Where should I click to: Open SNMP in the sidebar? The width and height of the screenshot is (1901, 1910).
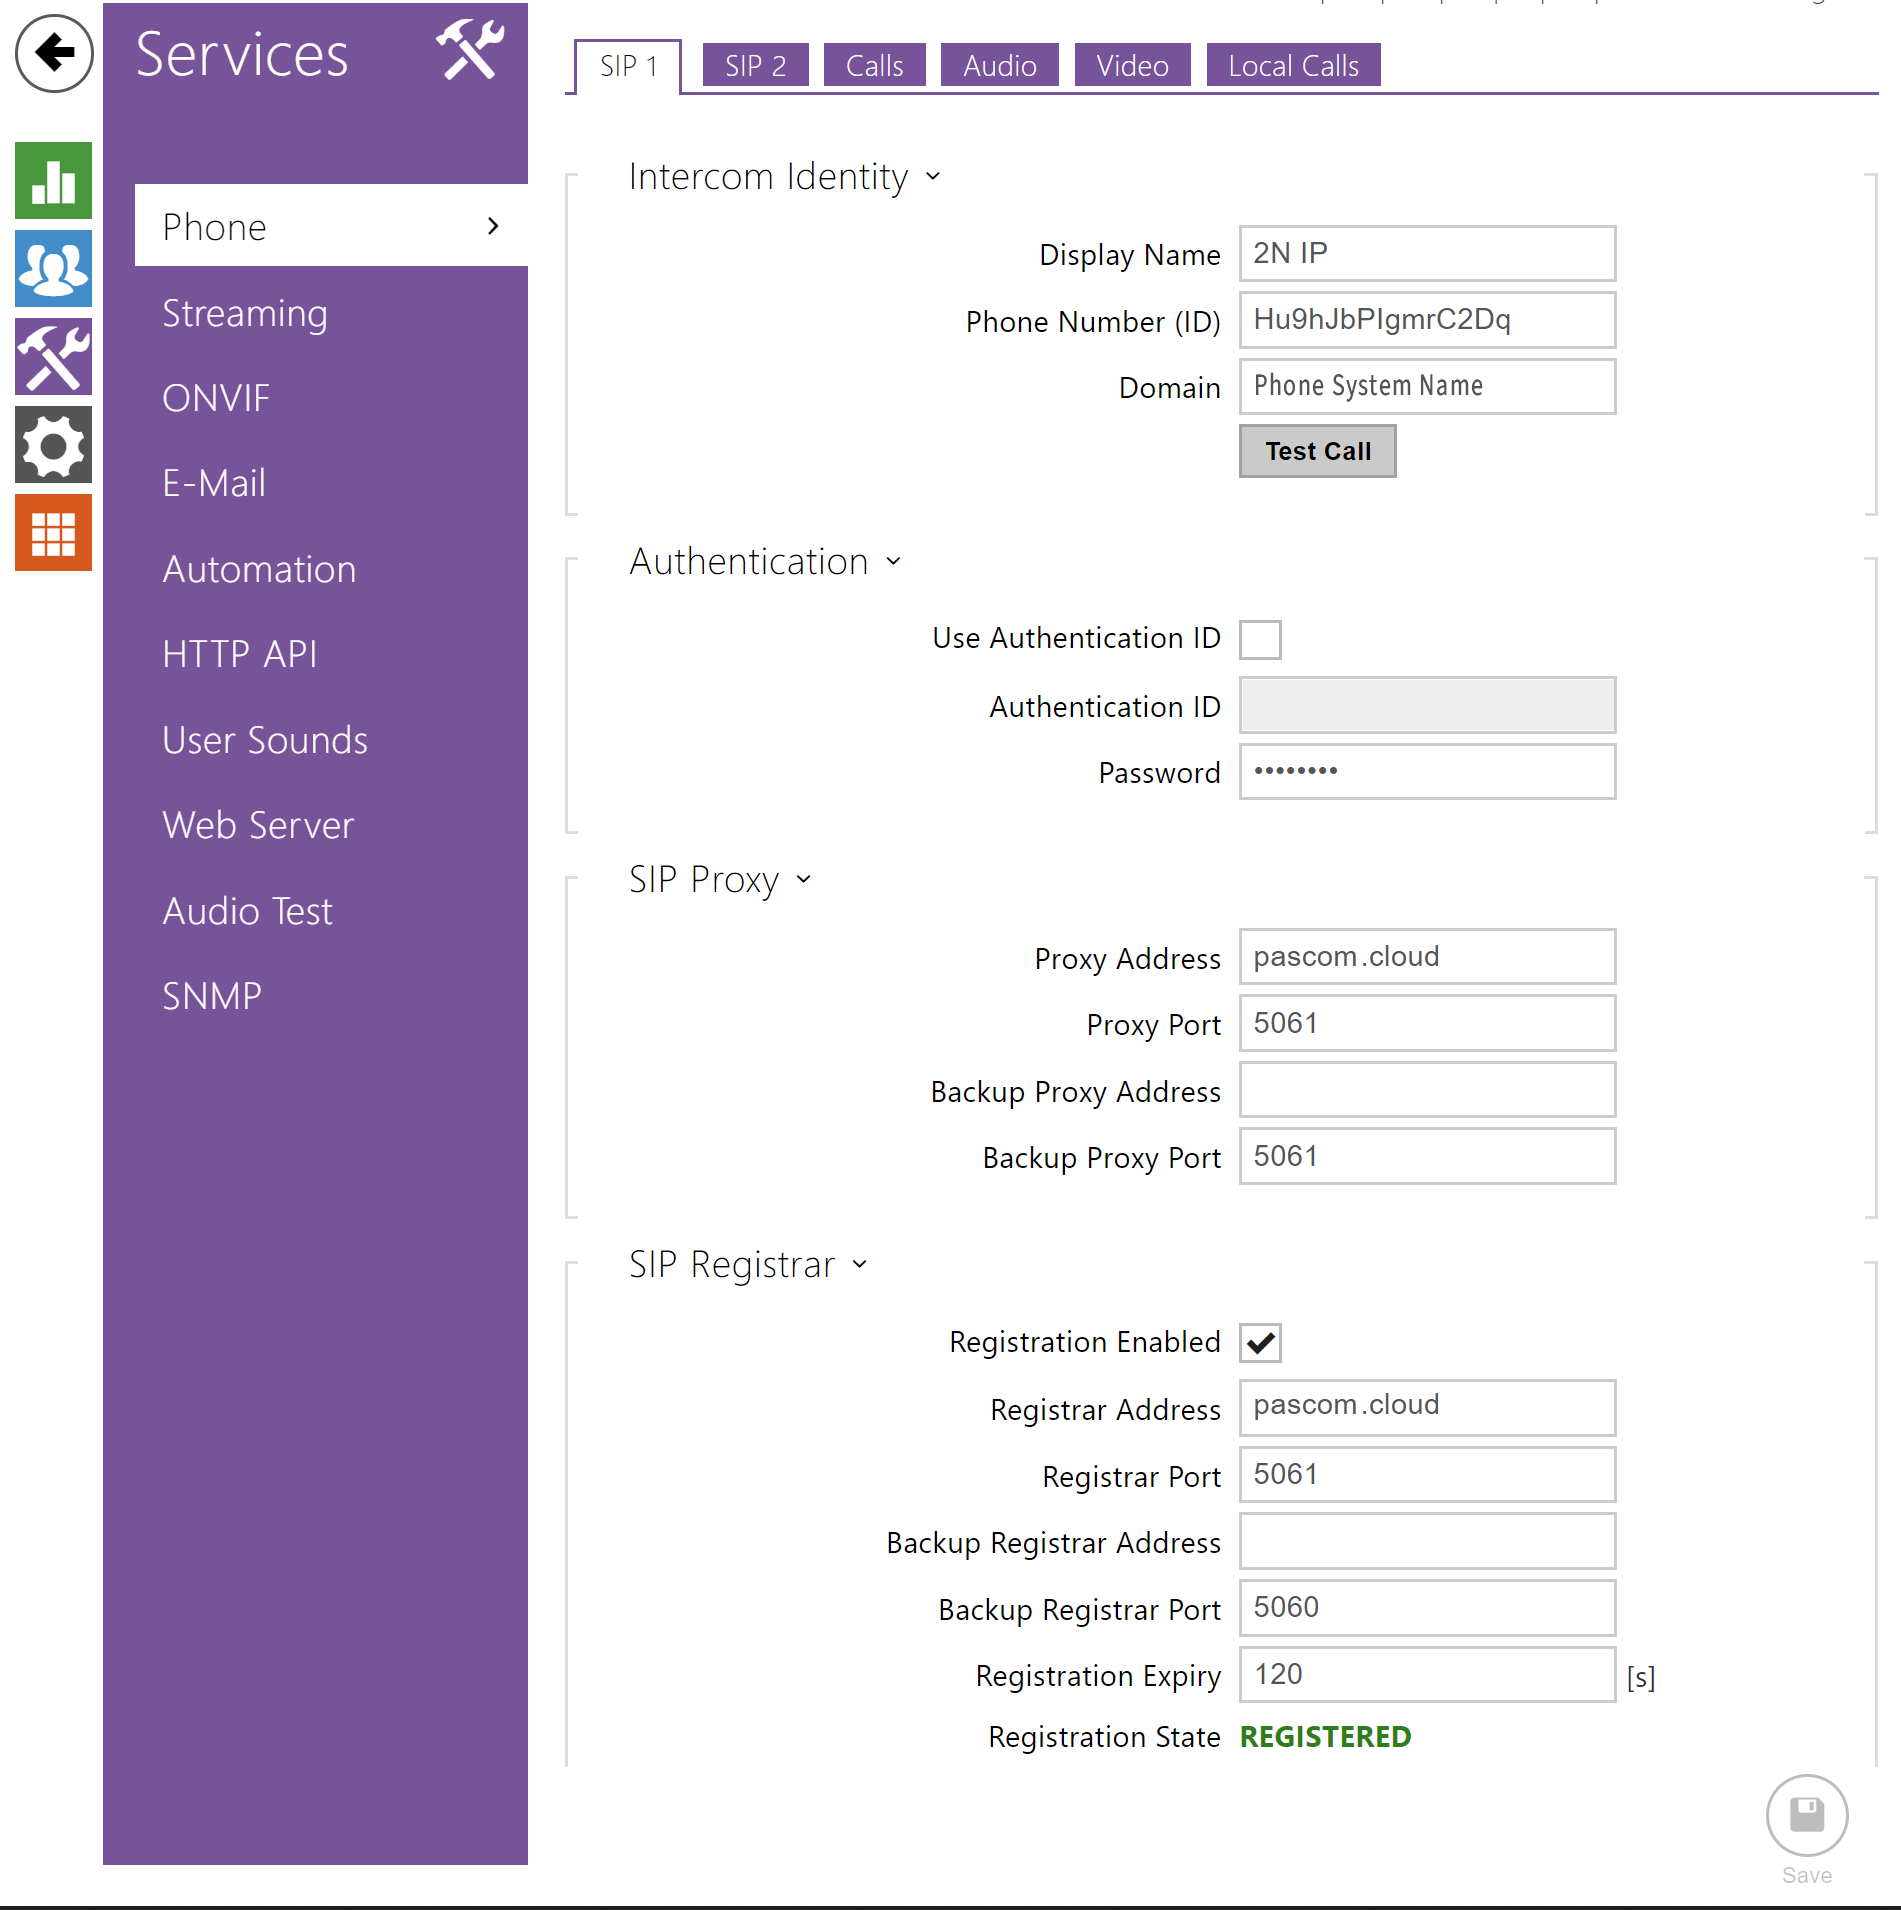pyautogui.click(x=212, y=996)
